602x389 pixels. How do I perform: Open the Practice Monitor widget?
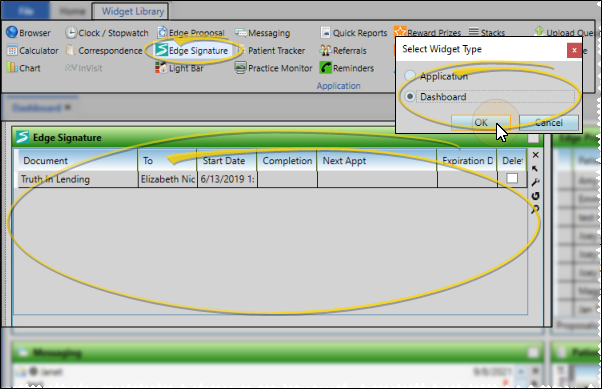[x=273, y=68]
